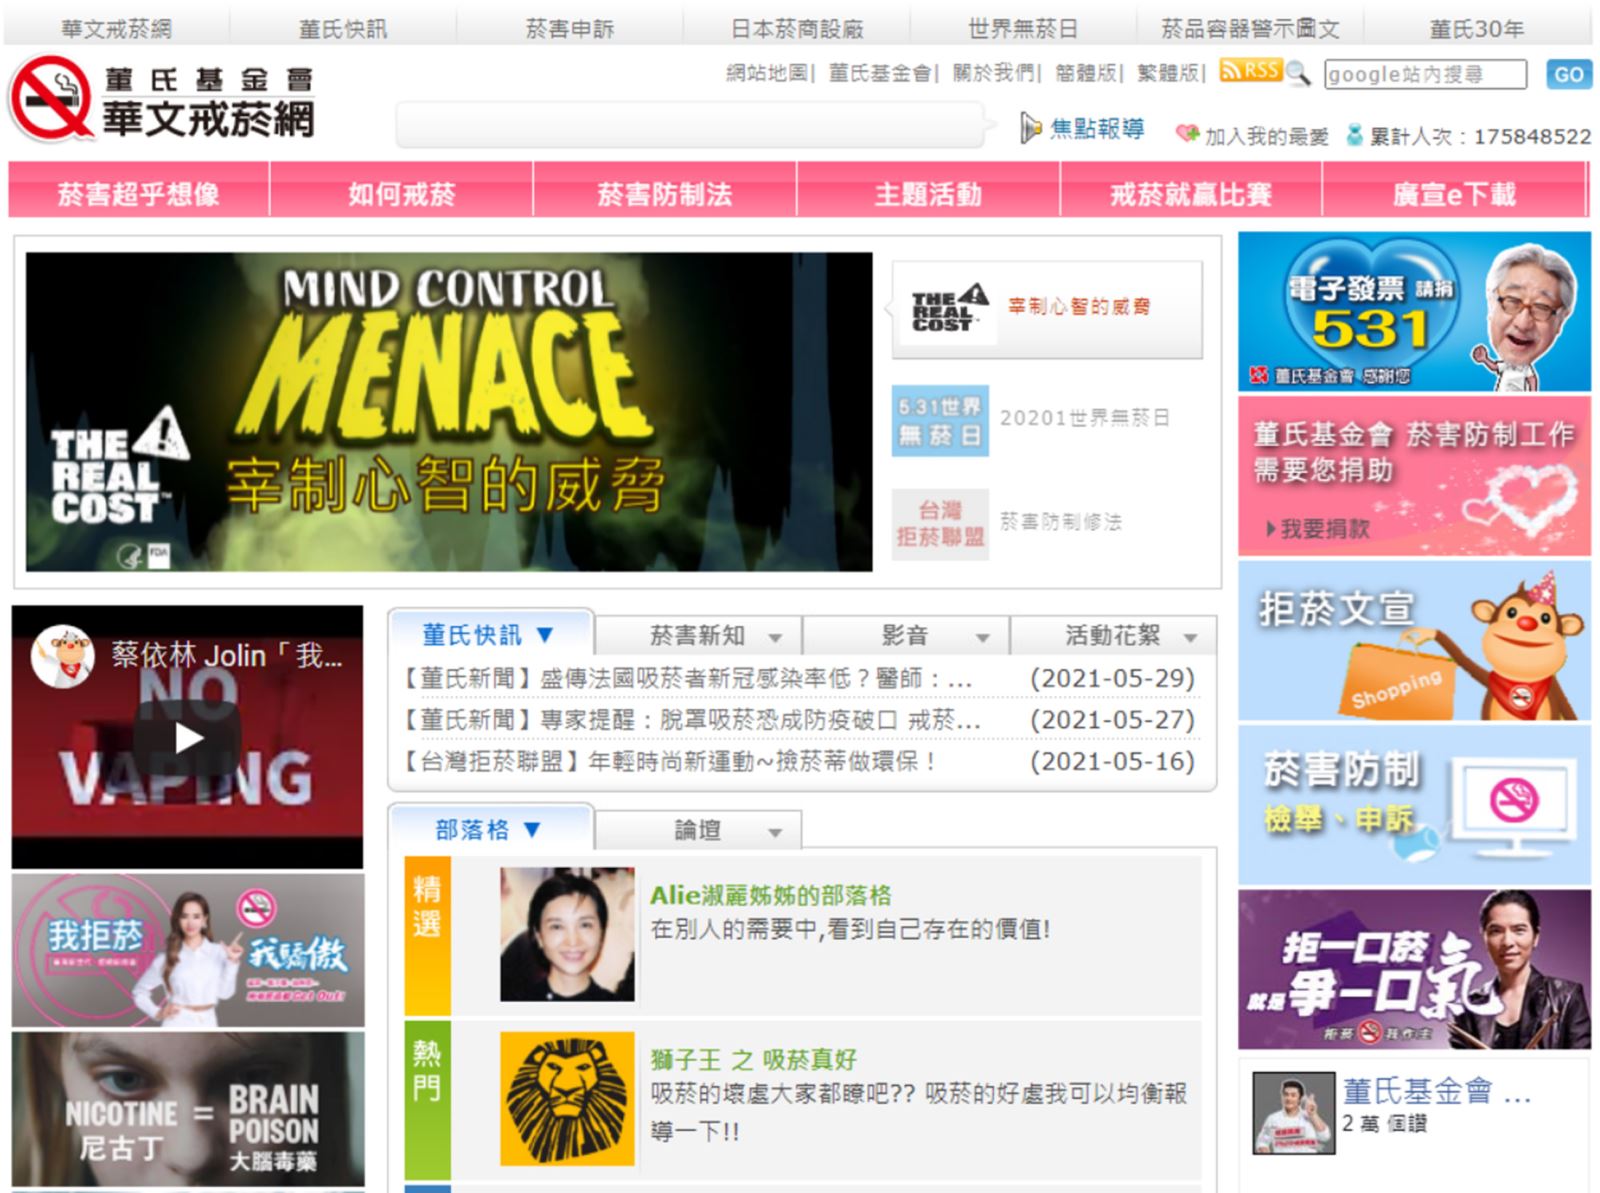This screenshot has width=1600, height=1193.
Task: Go to 董氏快訊 top link
Action: point(343,28)
